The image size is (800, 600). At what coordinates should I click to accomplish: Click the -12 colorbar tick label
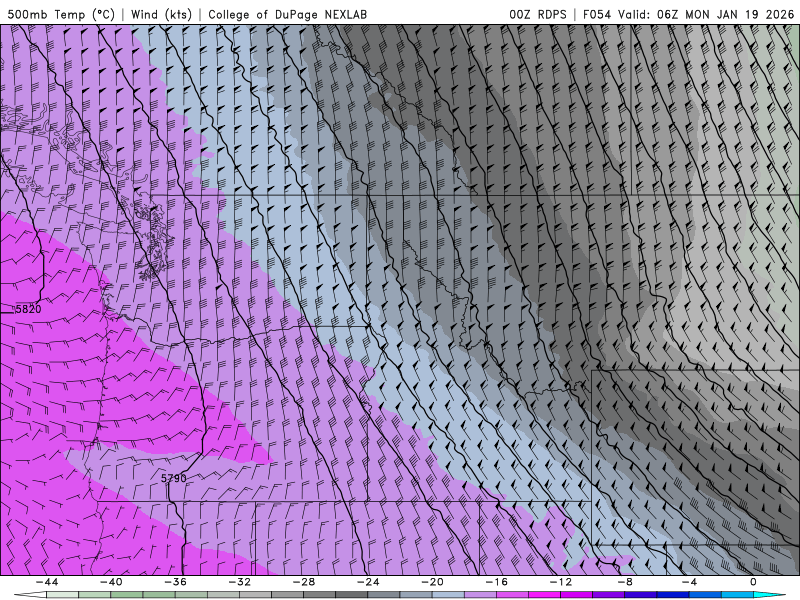pos(561,582)
